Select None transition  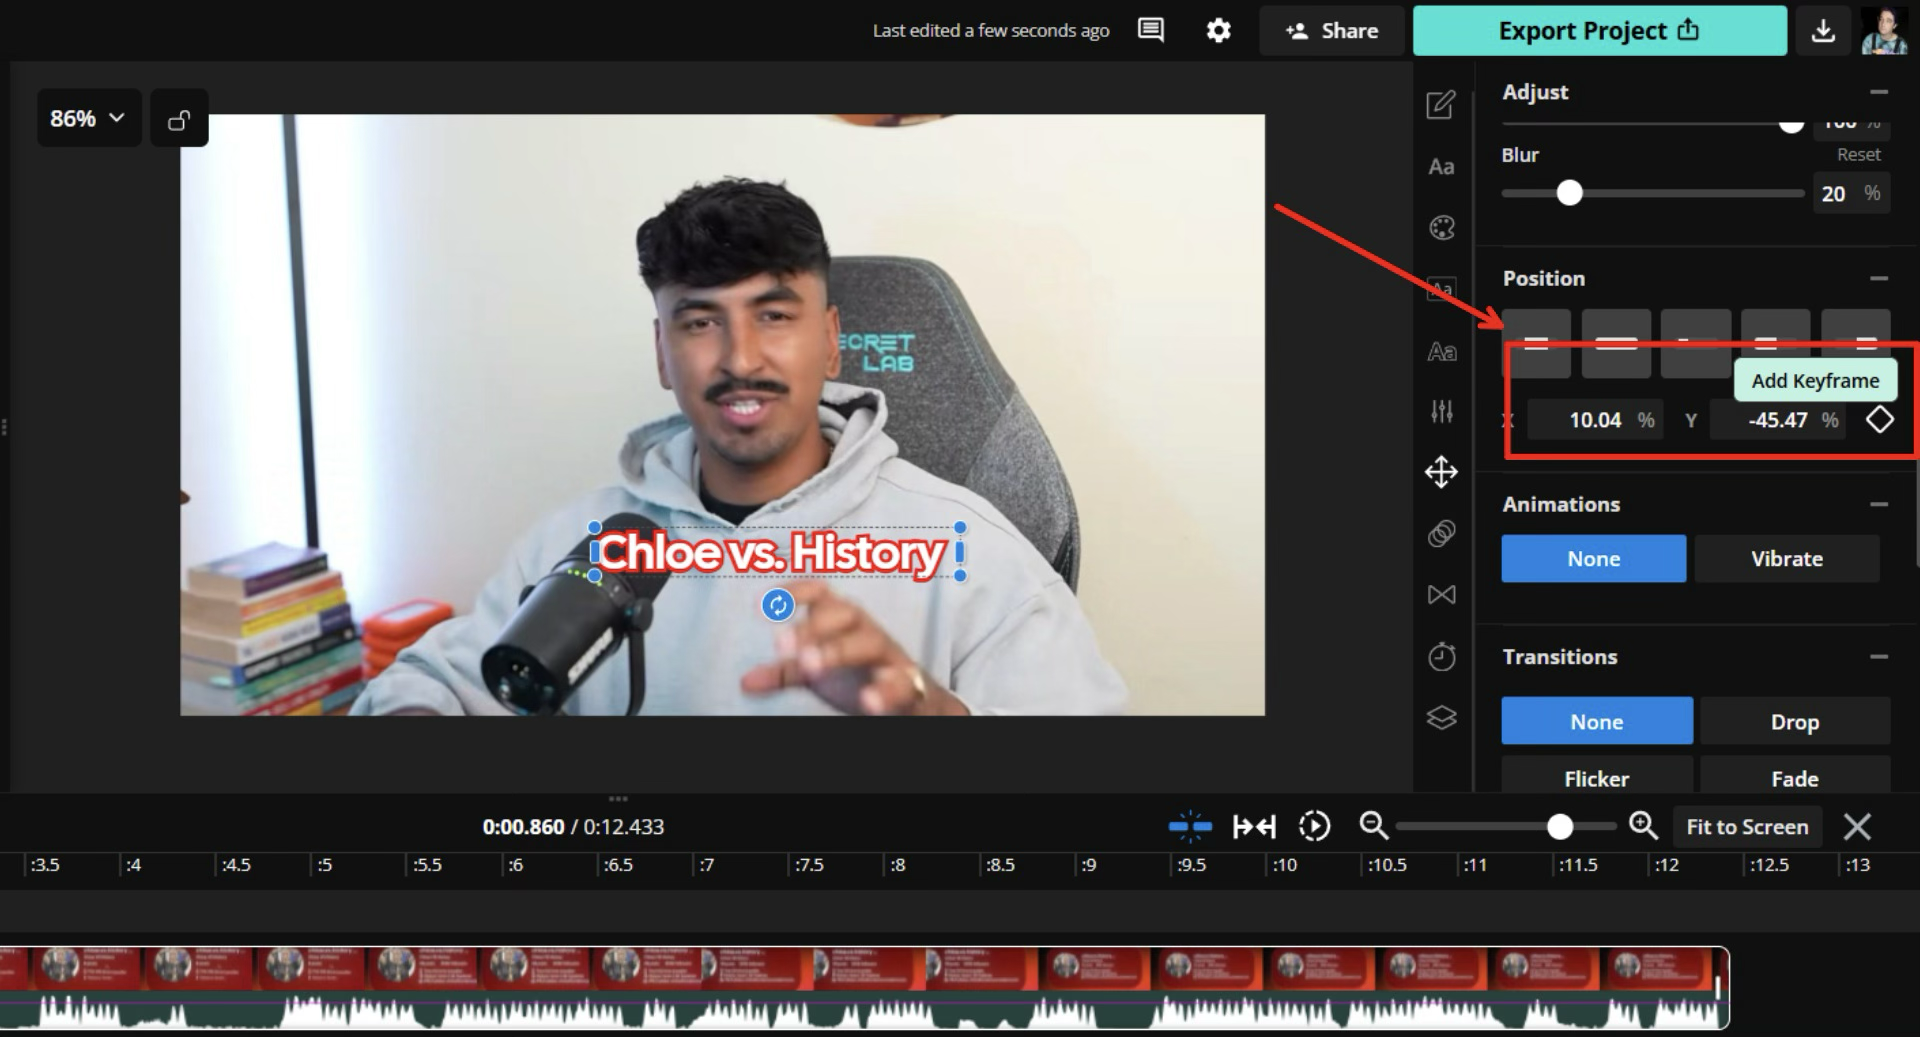click(1596, 721)
